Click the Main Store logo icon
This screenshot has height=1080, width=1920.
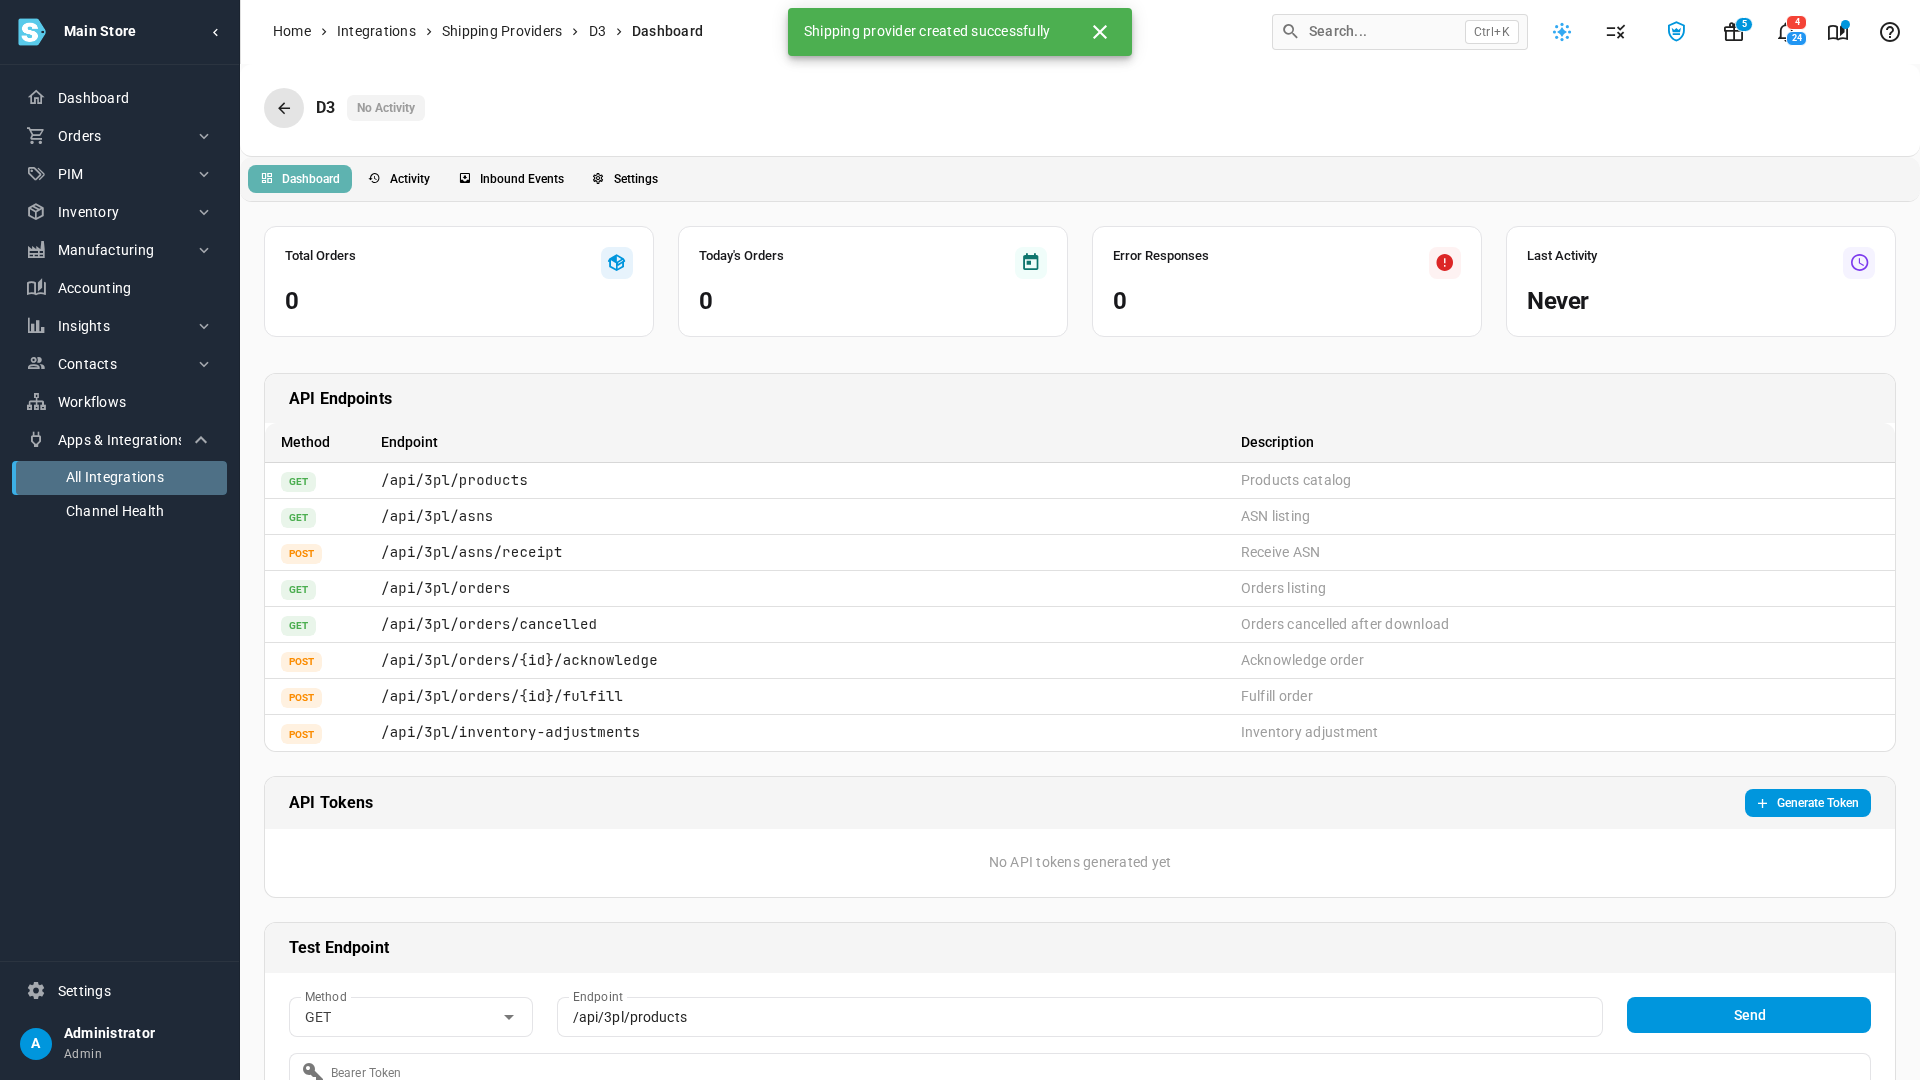click(x=32, y=32)
